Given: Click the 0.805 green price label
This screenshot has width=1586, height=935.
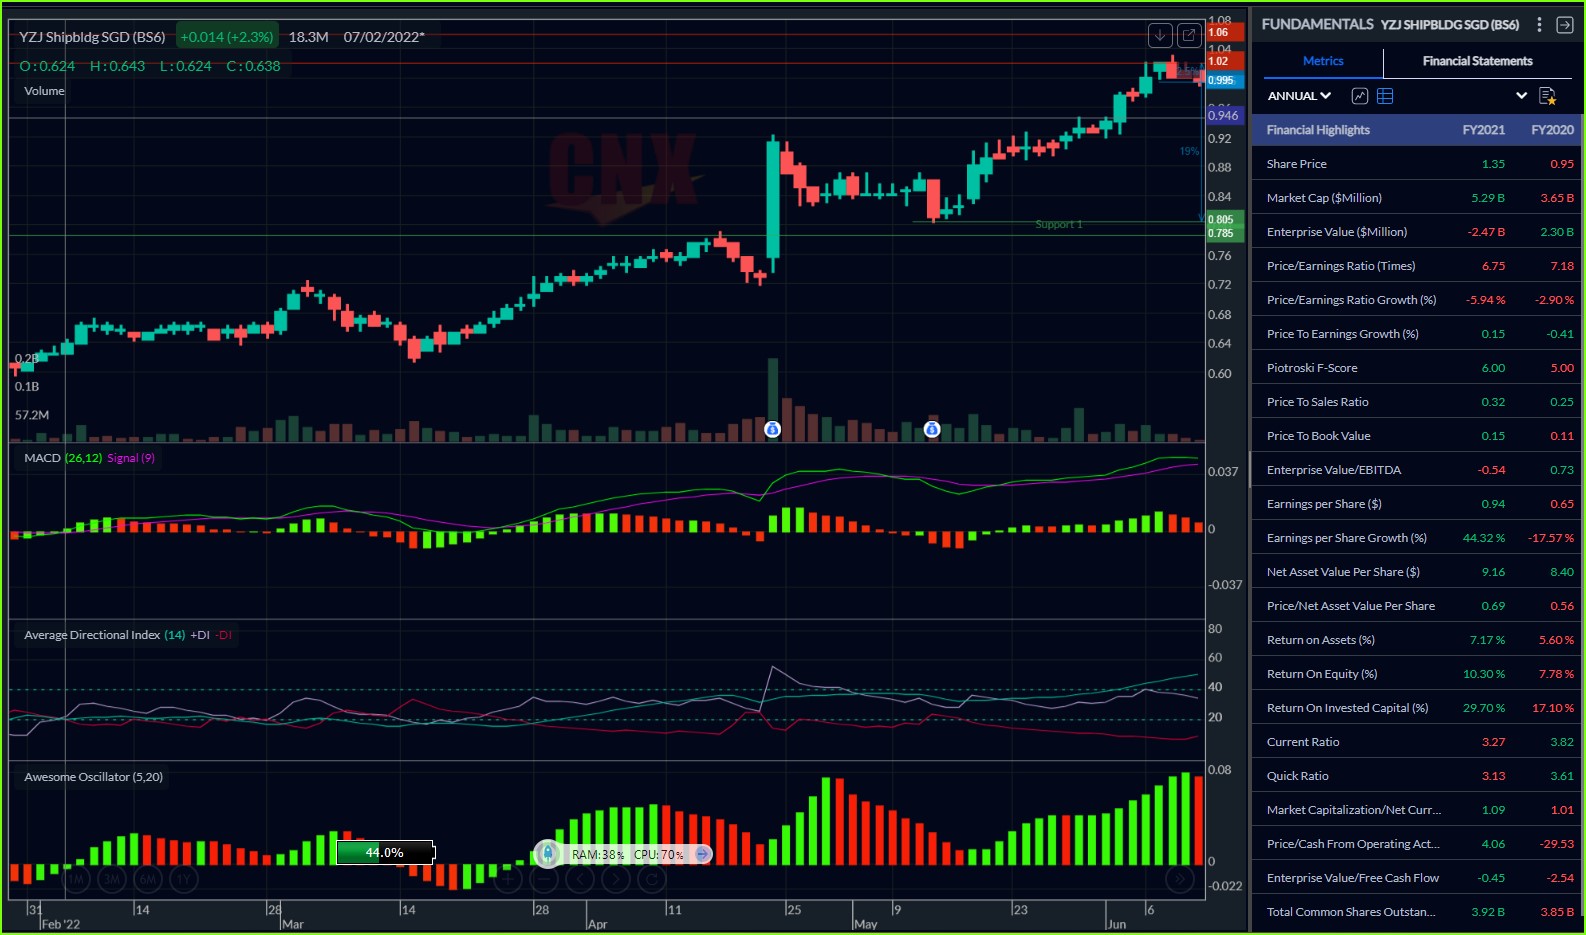Looking at the screenshot, I should [x=1225, y=220].
